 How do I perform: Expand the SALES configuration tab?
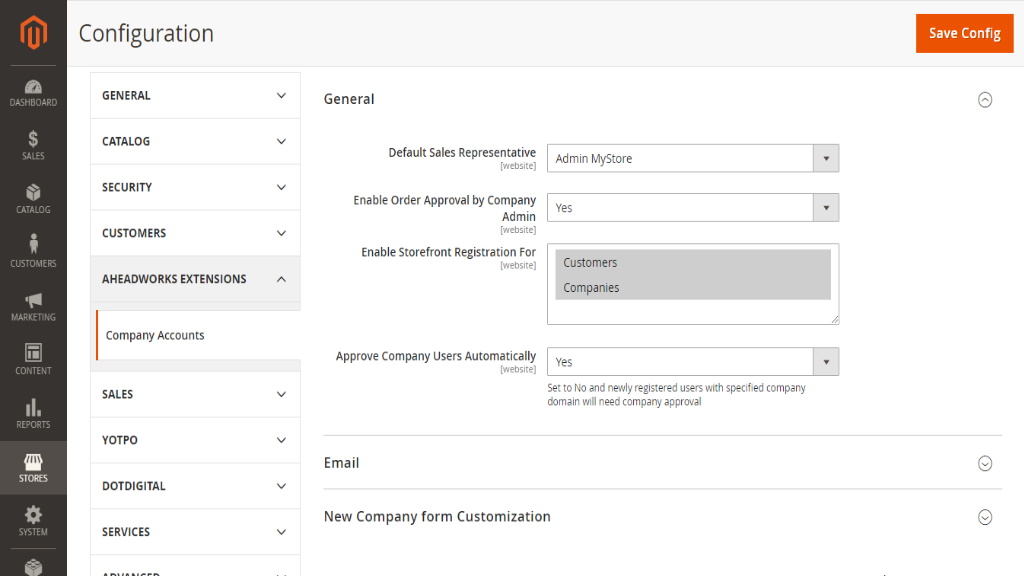pos(195,394)
